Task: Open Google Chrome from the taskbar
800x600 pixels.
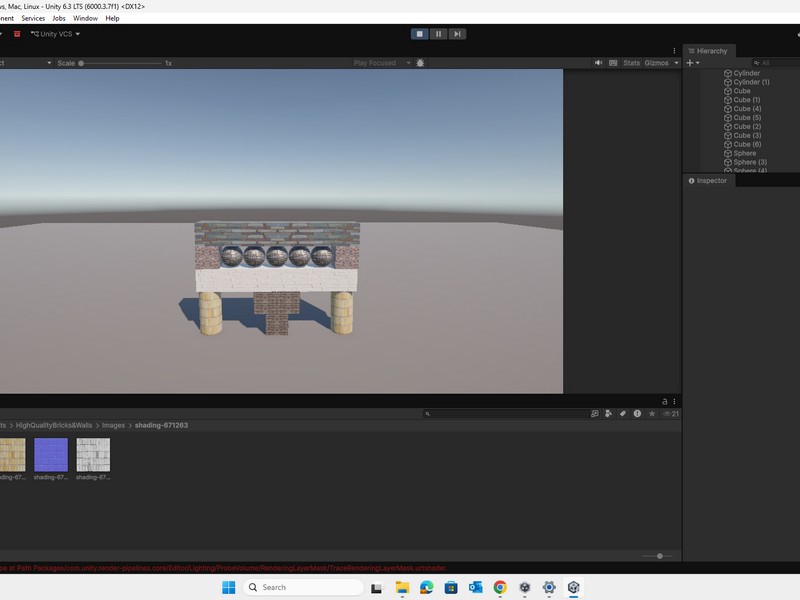Action: [x=500, y=587]
